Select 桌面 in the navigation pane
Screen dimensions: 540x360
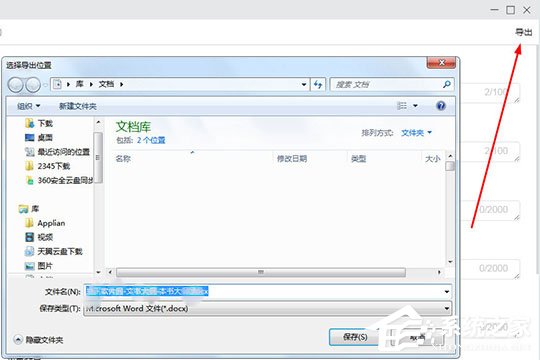[39, 137]
